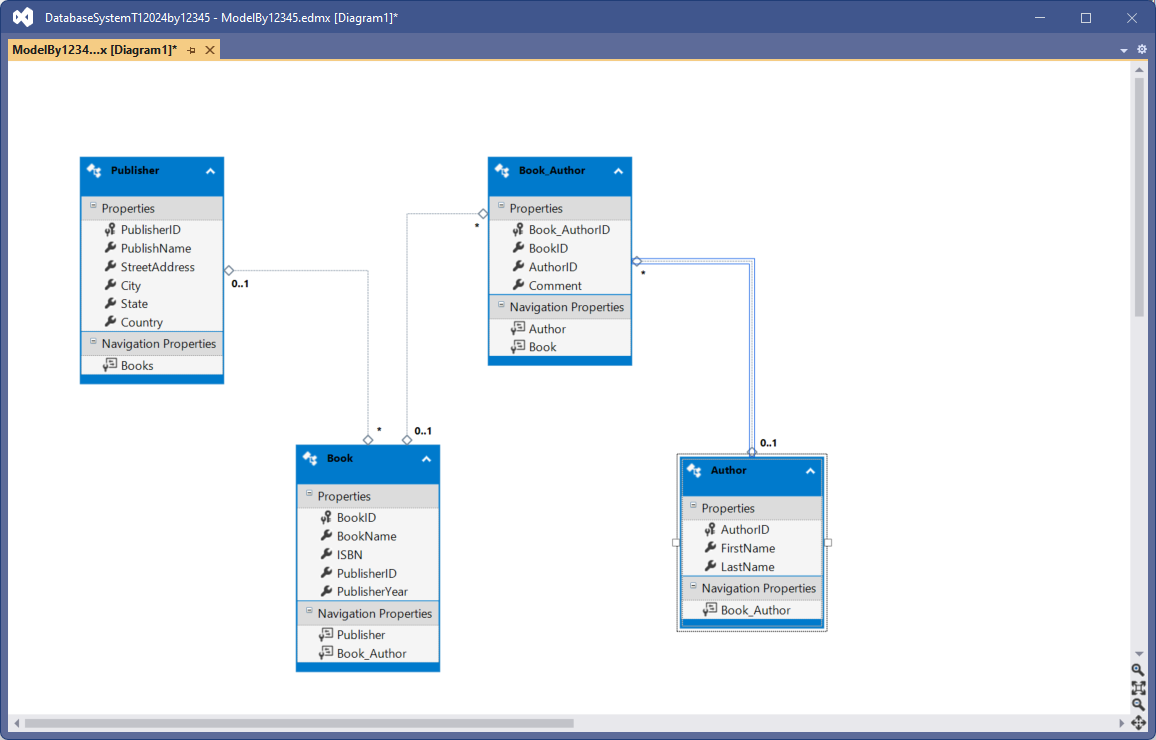Click the zoom in magnifier icon
The height and width of the screenshot is (740, 1156).
pos(1138,670)
